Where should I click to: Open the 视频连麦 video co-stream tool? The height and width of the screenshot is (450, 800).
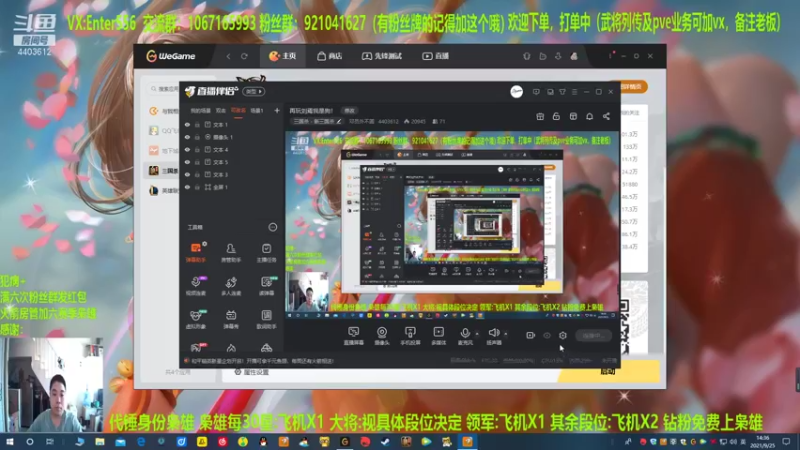click(x=196, y=286)
